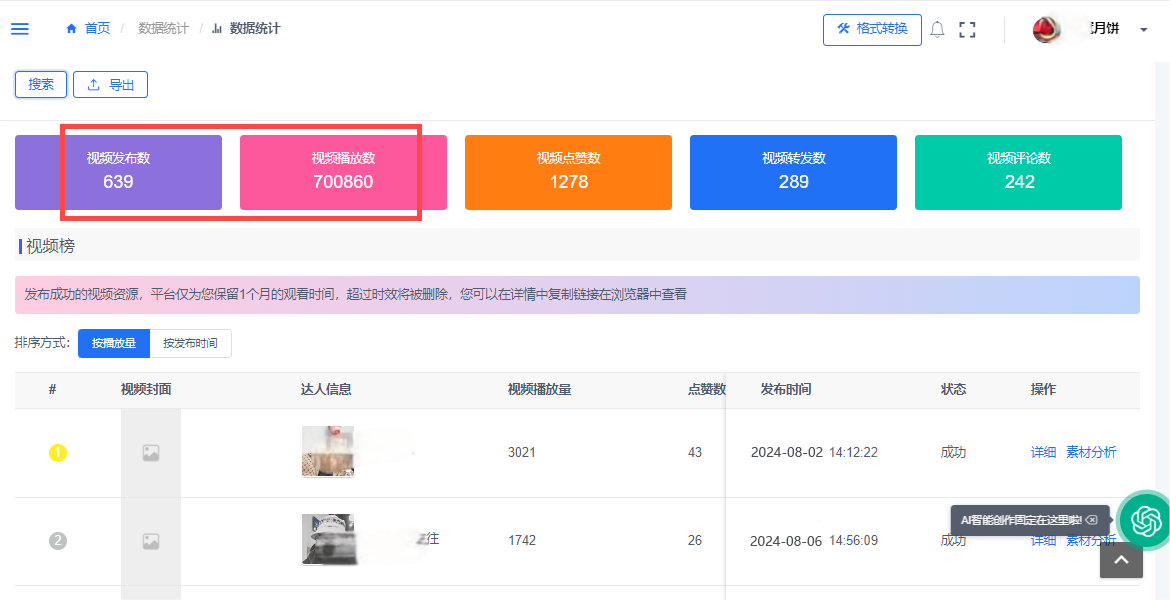Click the 导出 export button

pyautogui.click(x=110, y=85)
